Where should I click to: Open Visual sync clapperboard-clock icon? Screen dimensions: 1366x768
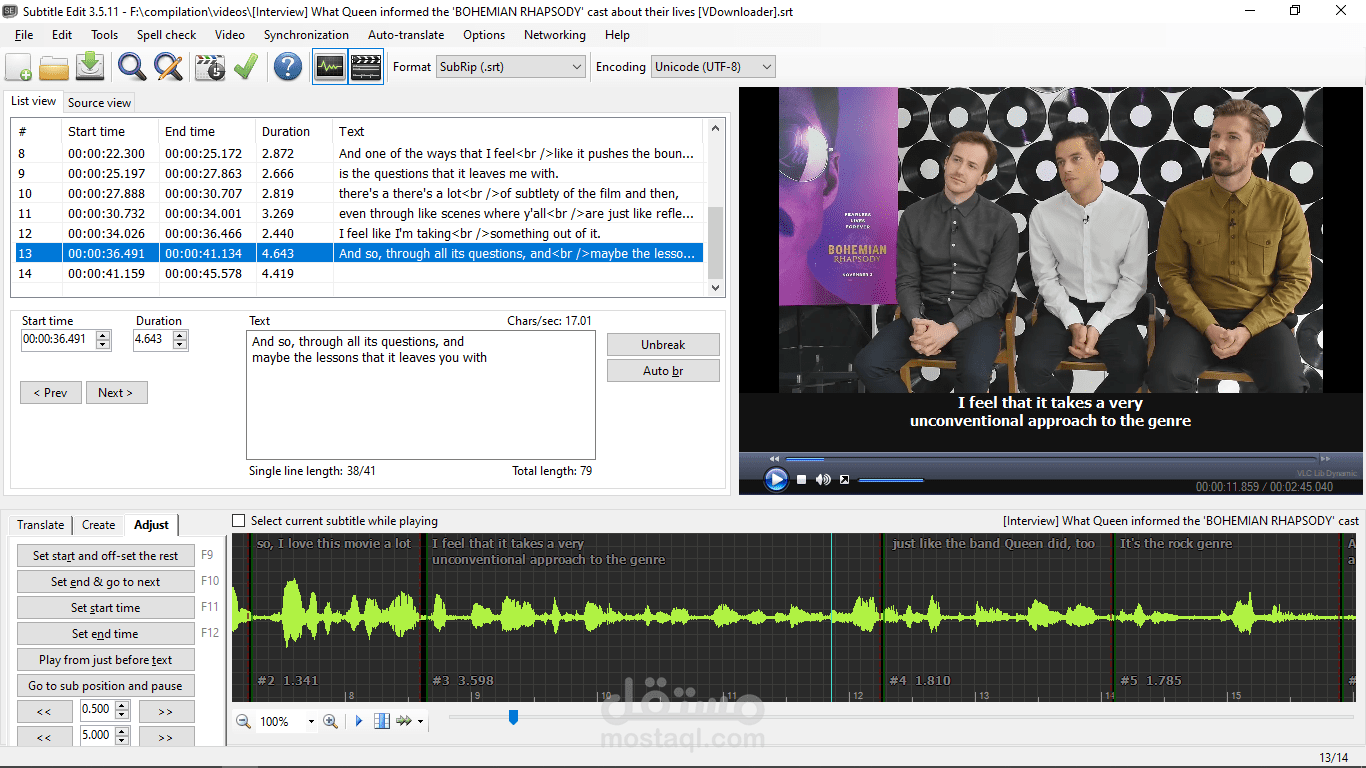[x=210, y=67]
